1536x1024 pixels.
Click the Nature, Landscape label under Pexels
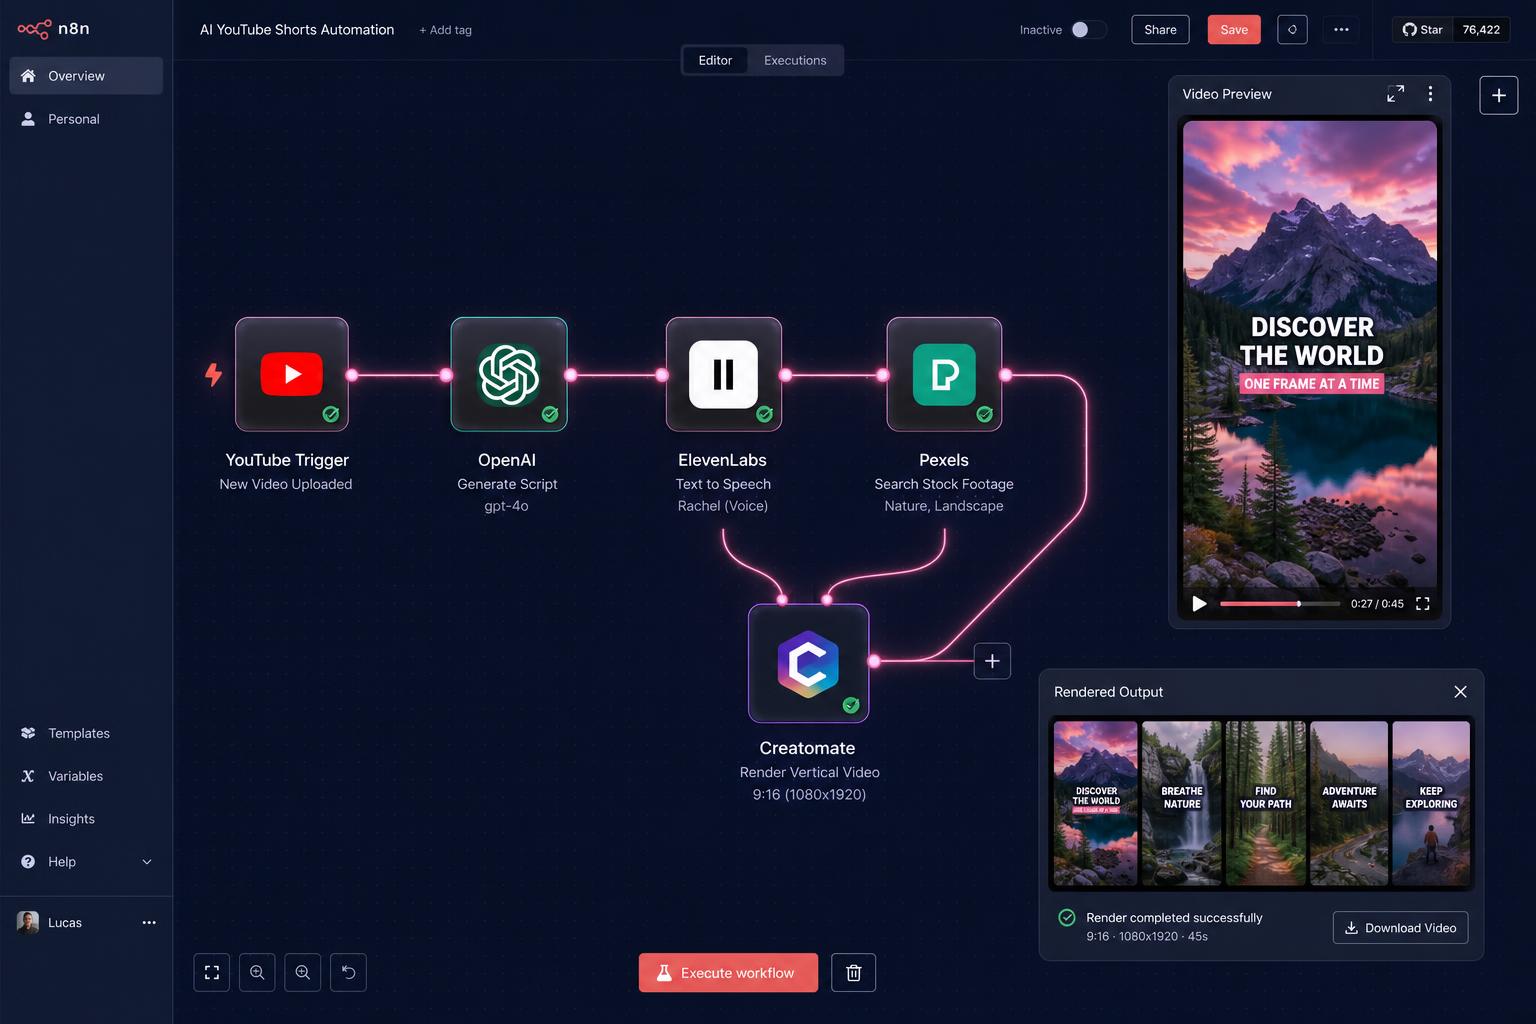tap(944, 506)
